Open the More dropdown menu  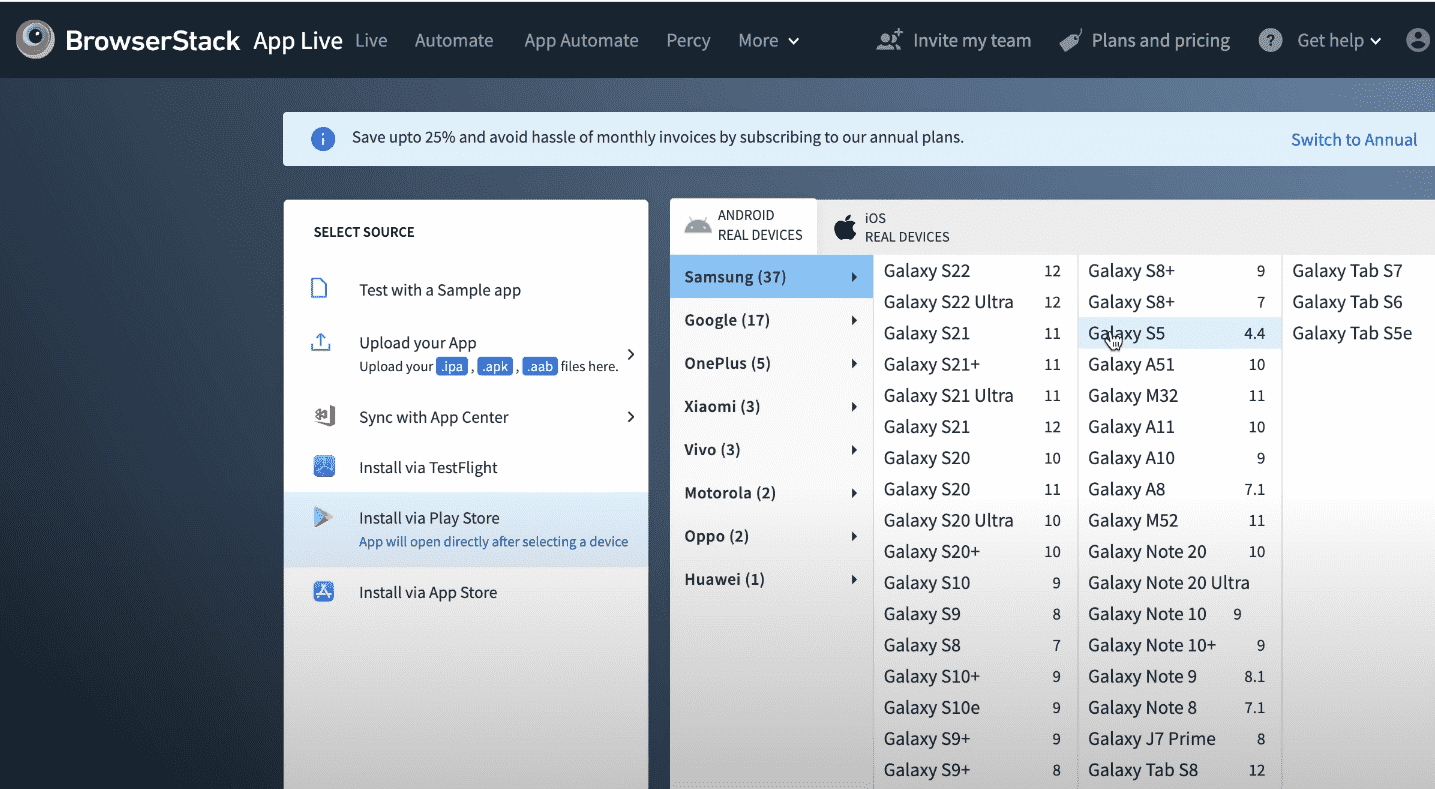(x=768, y=41)
